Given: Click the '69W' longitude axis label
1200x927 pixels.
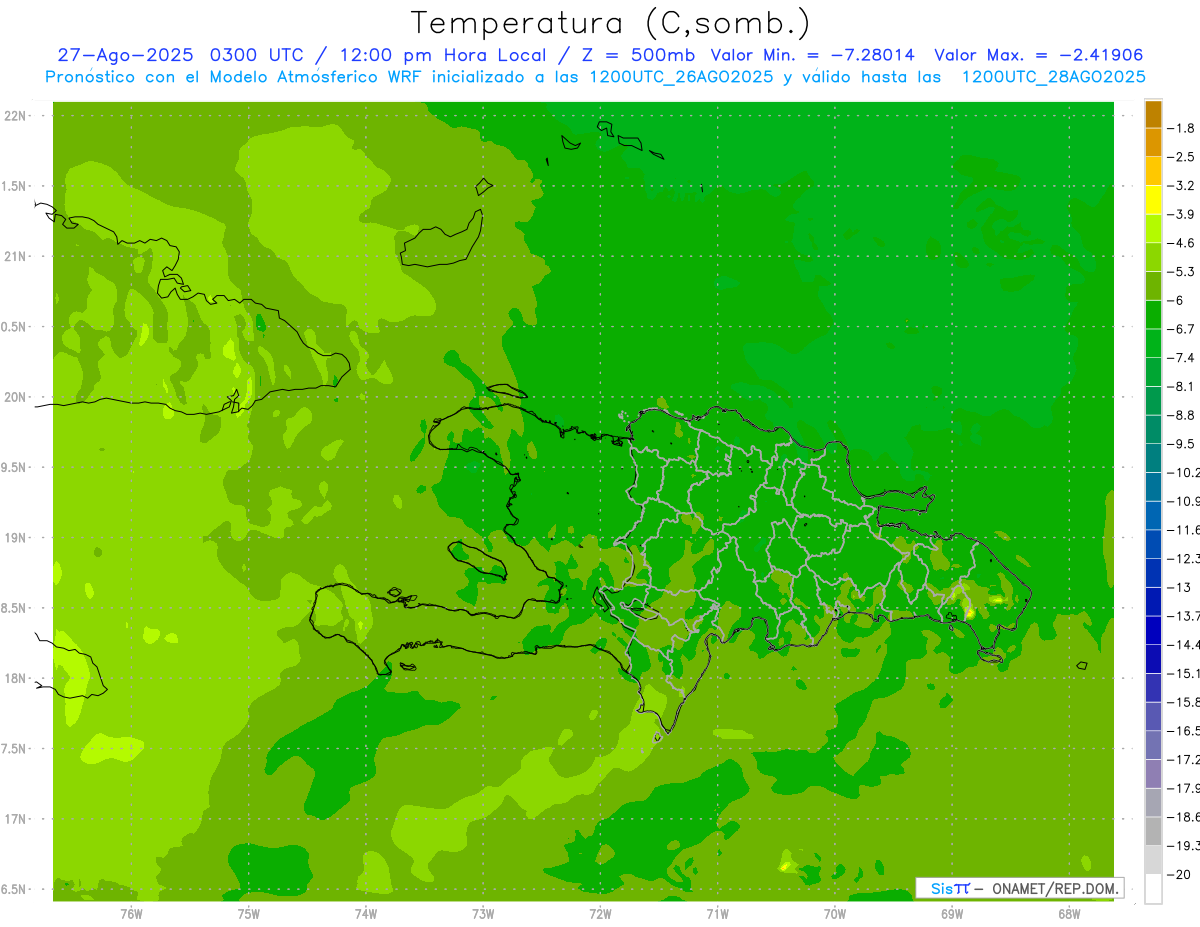Looking at the screenshot, I should tap(951, 914).
